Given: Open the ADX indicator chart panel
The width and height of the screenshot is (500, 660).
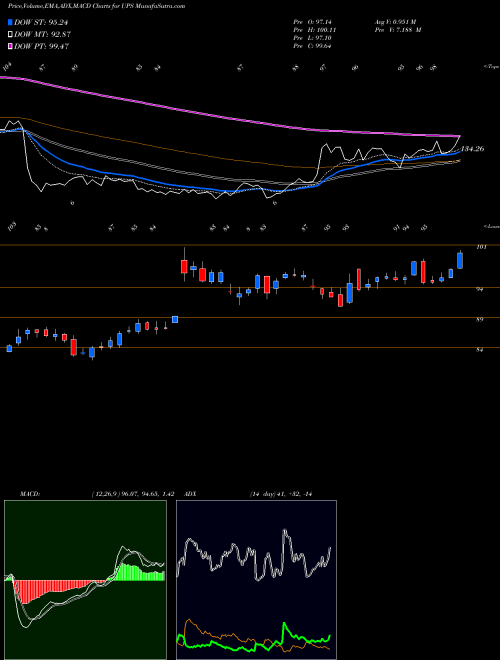Looking at the screenshot, I should [x=256, y=580].
